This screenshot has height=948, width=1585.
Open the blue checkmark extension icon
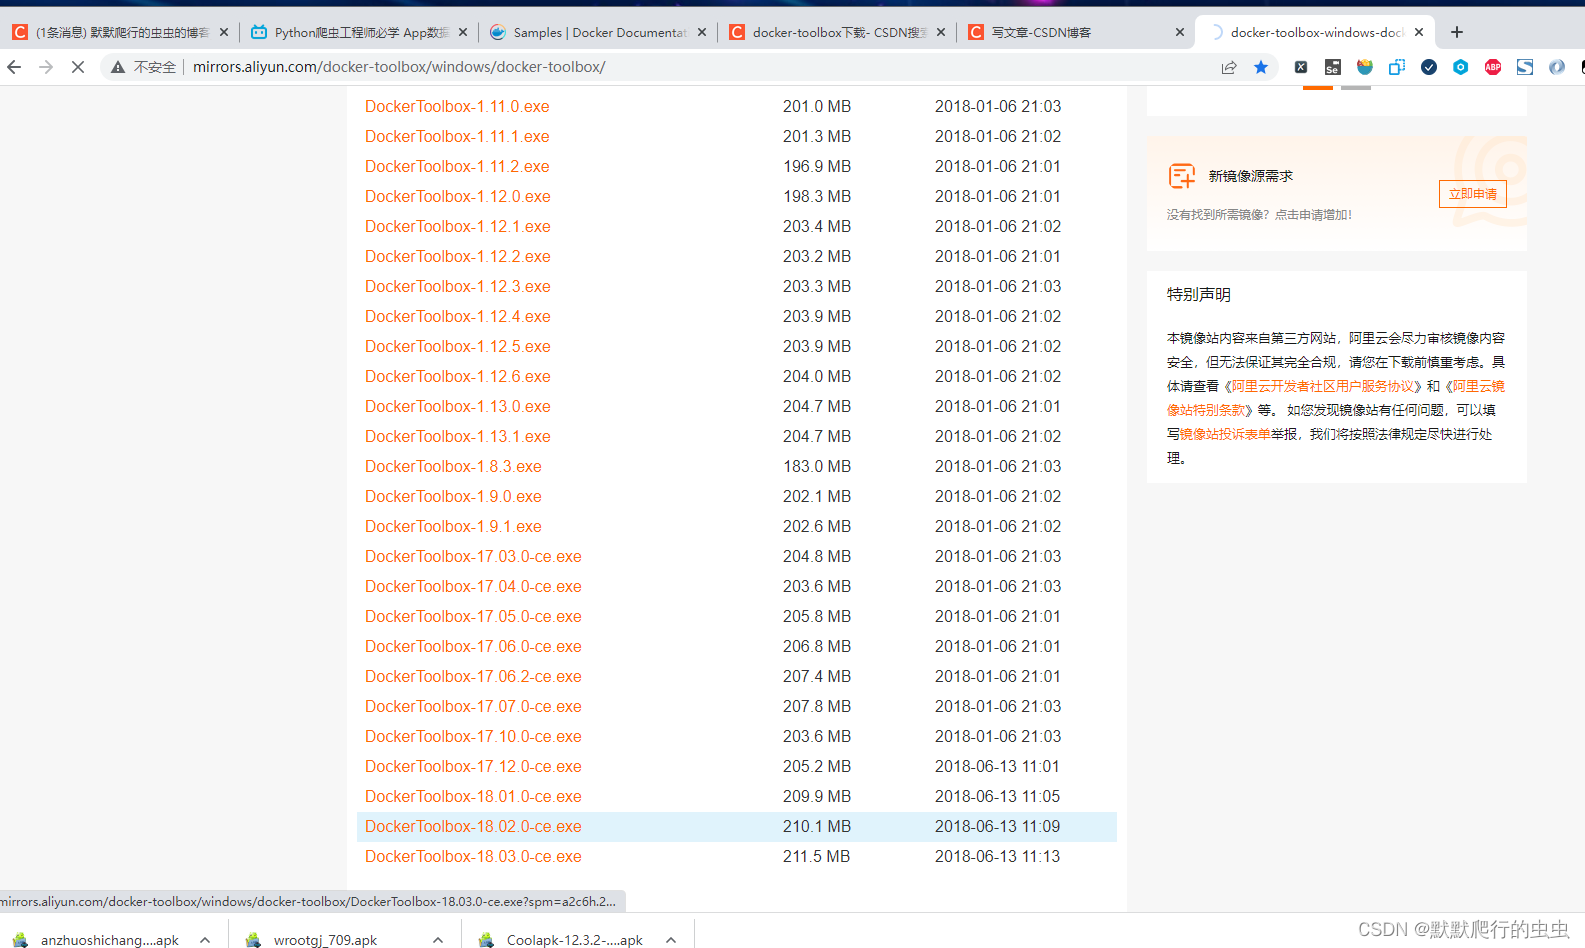click(x=1429, y=67)
